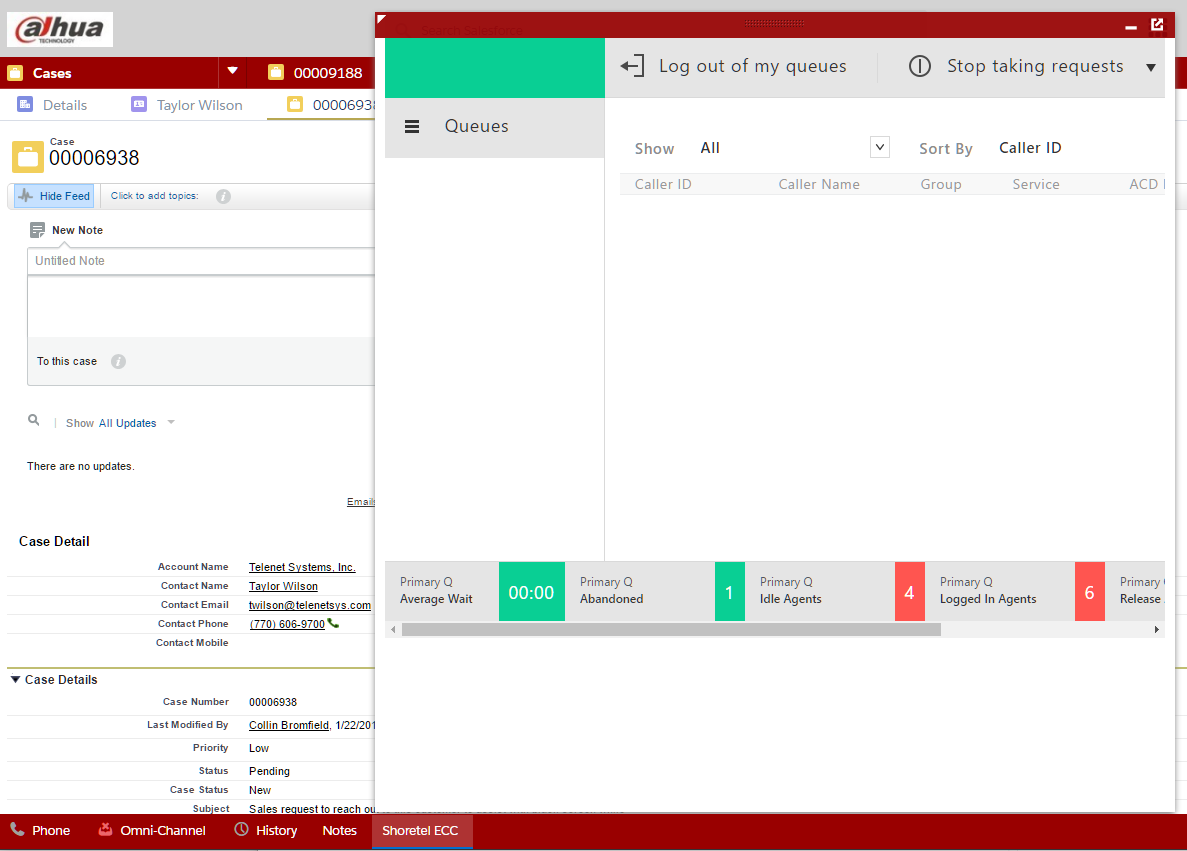Click the topics info icon

pyautogui.click(x=223, y=197)
